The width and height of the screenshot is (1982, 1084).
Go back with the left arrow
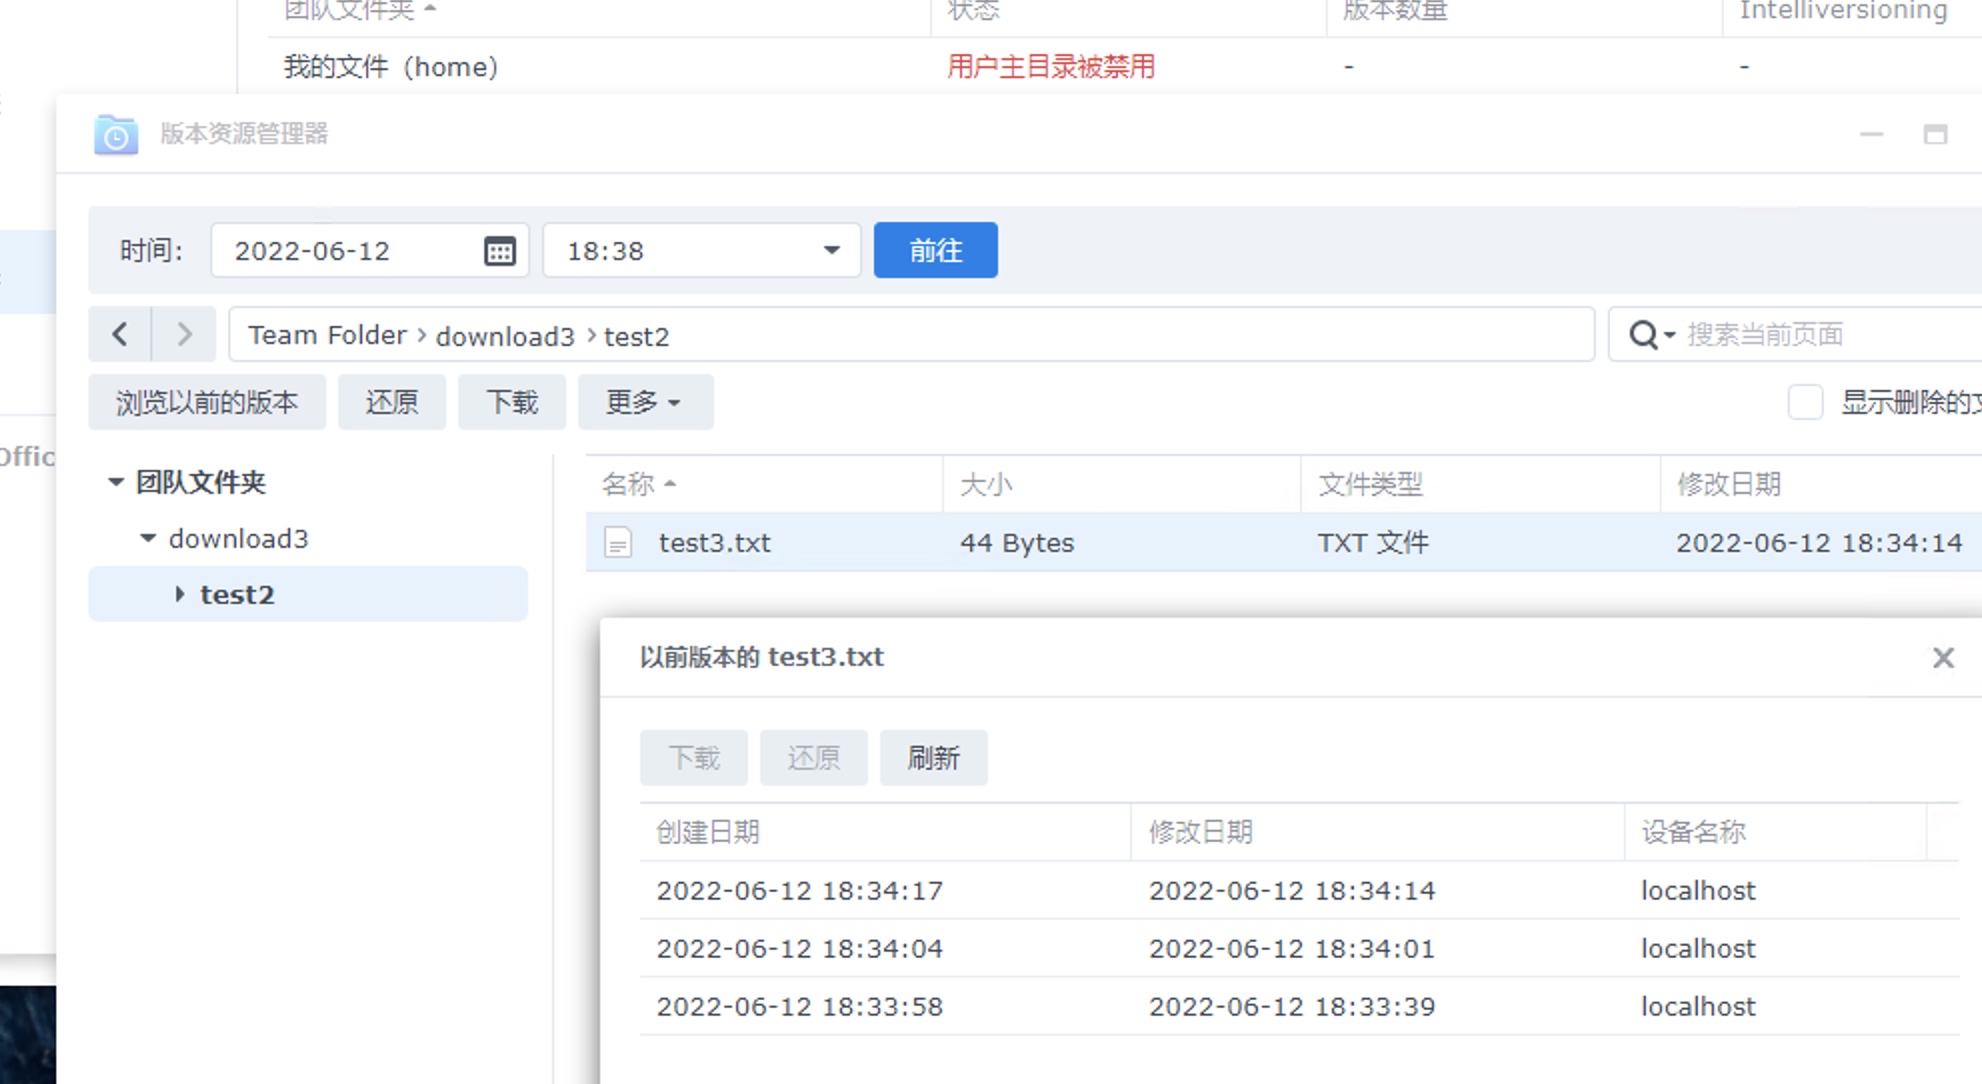(x=120, y=334)
